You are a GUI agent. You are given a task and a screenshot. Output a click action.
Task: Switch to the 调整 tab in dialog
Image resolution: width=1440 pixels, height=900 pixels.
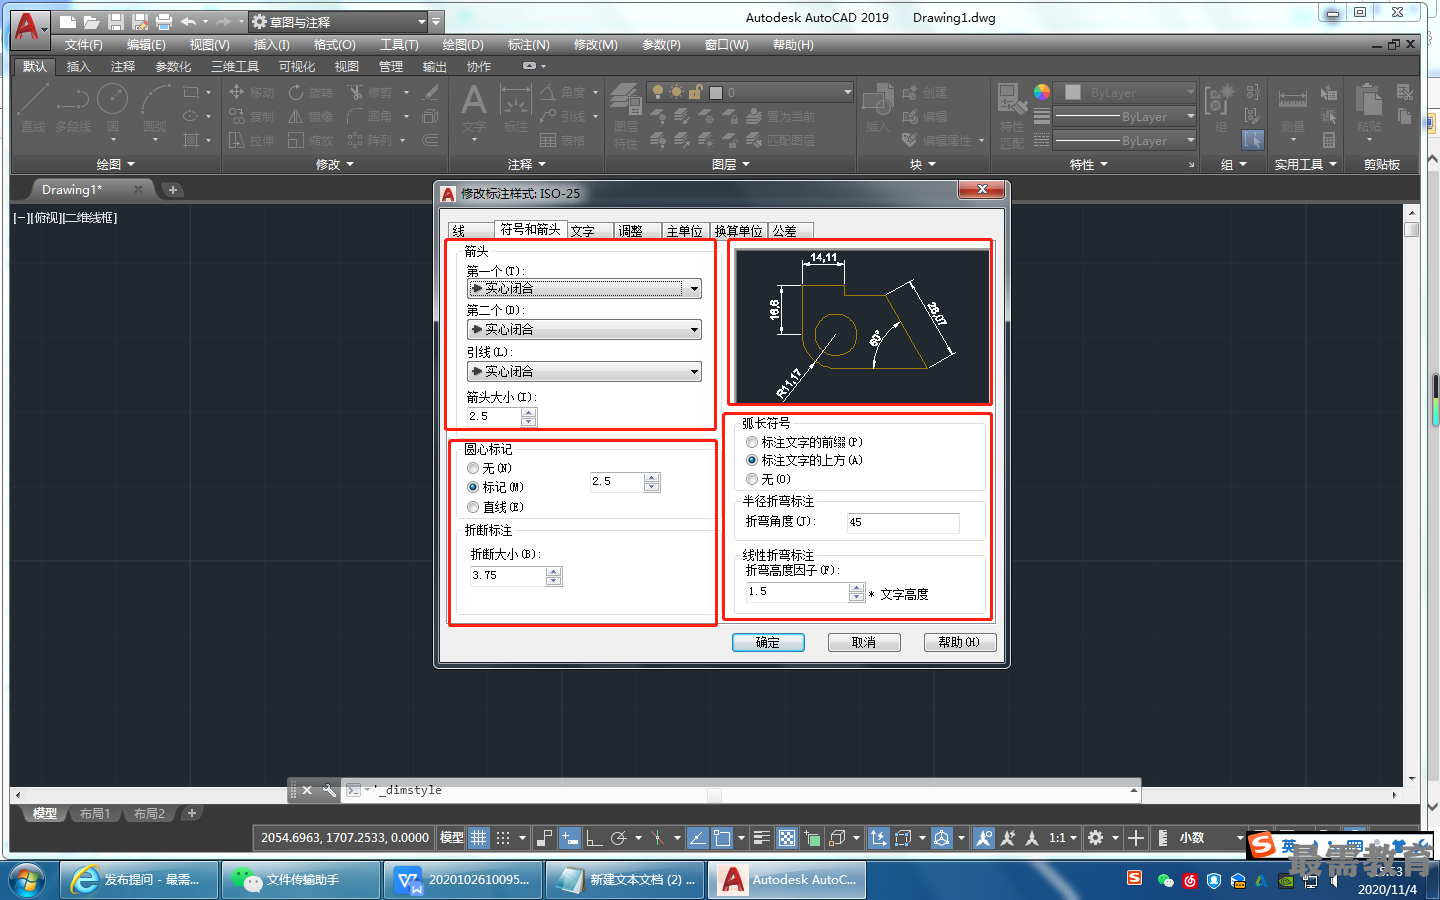(x=637, y=231)
